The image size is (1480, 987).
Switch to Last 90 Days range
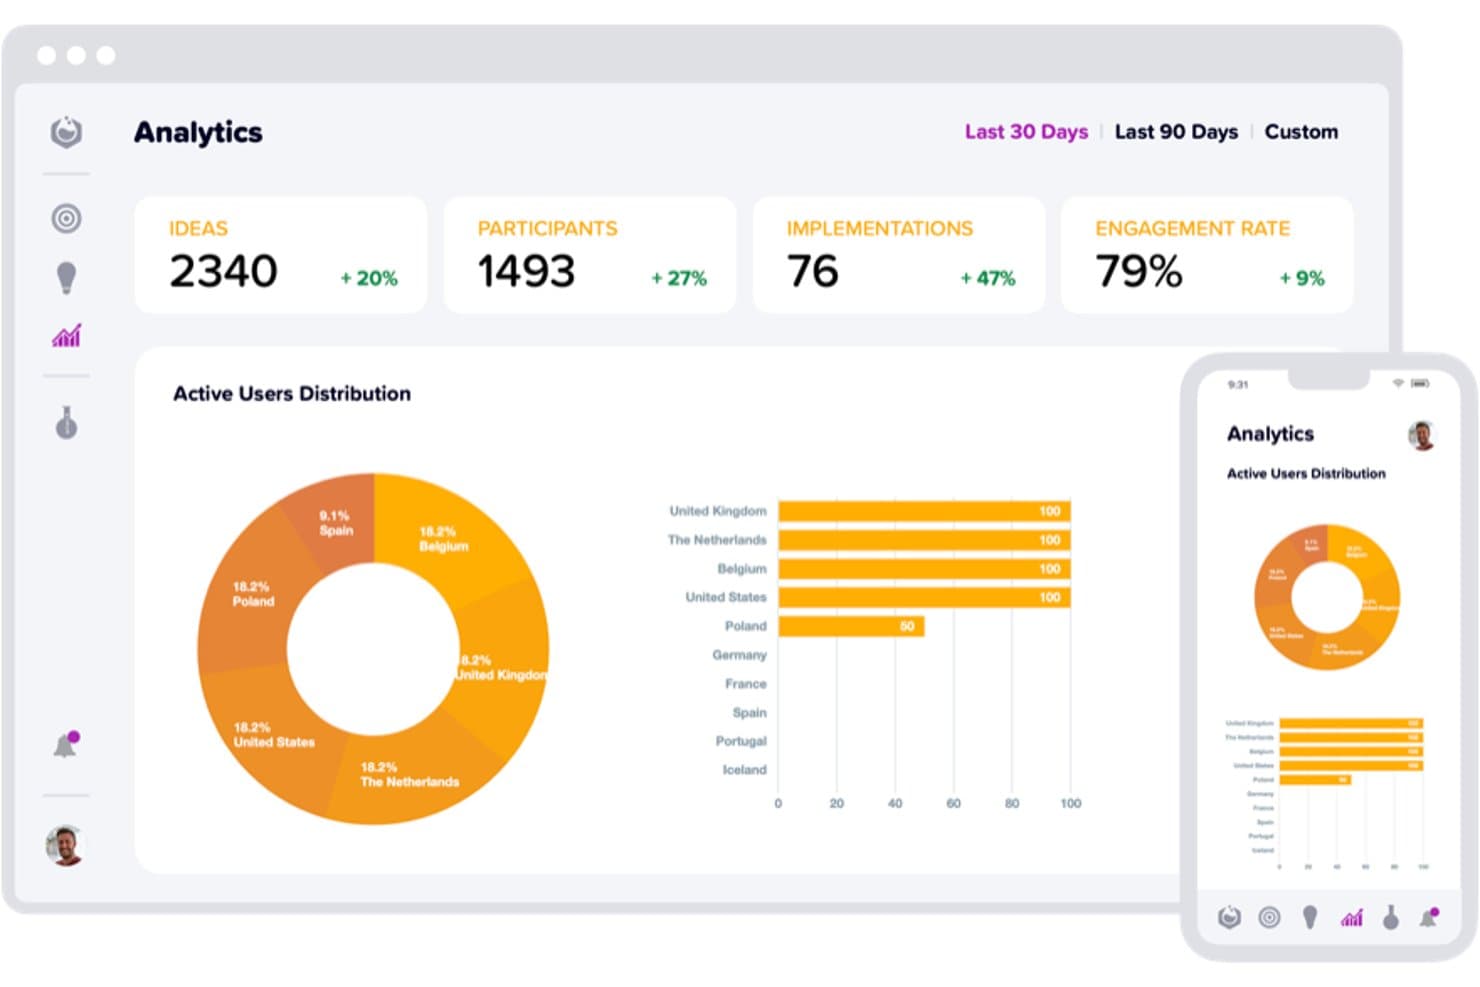click(x=1176, y=132)
